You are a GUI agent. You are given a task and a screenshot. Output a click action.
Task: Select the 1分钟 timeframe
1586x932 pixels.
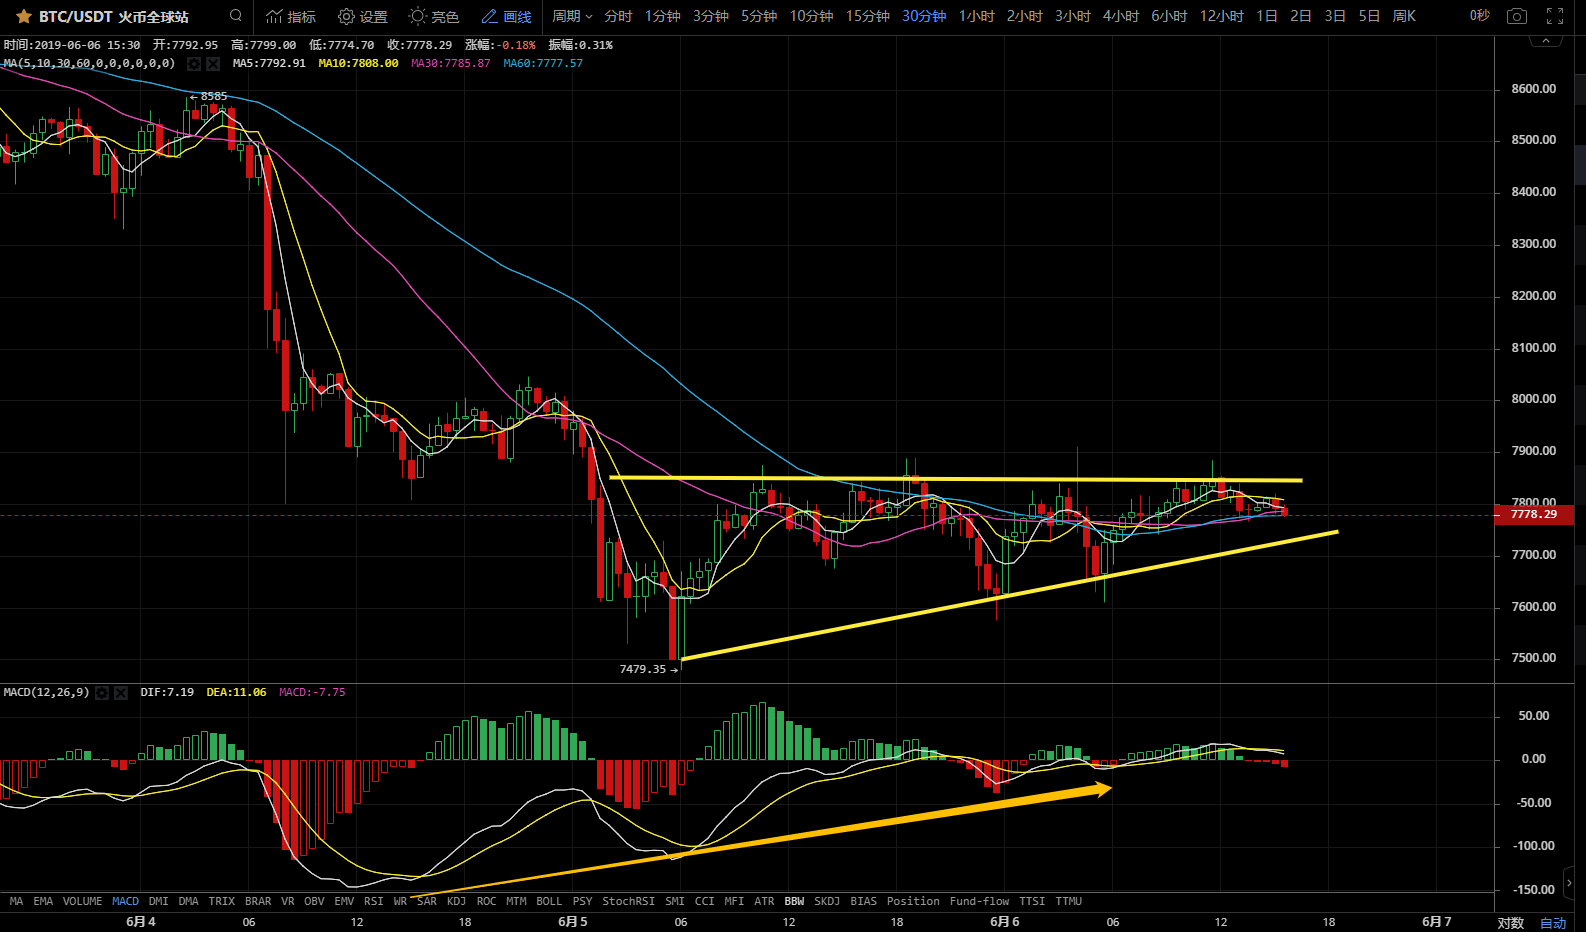click(662, 16)
